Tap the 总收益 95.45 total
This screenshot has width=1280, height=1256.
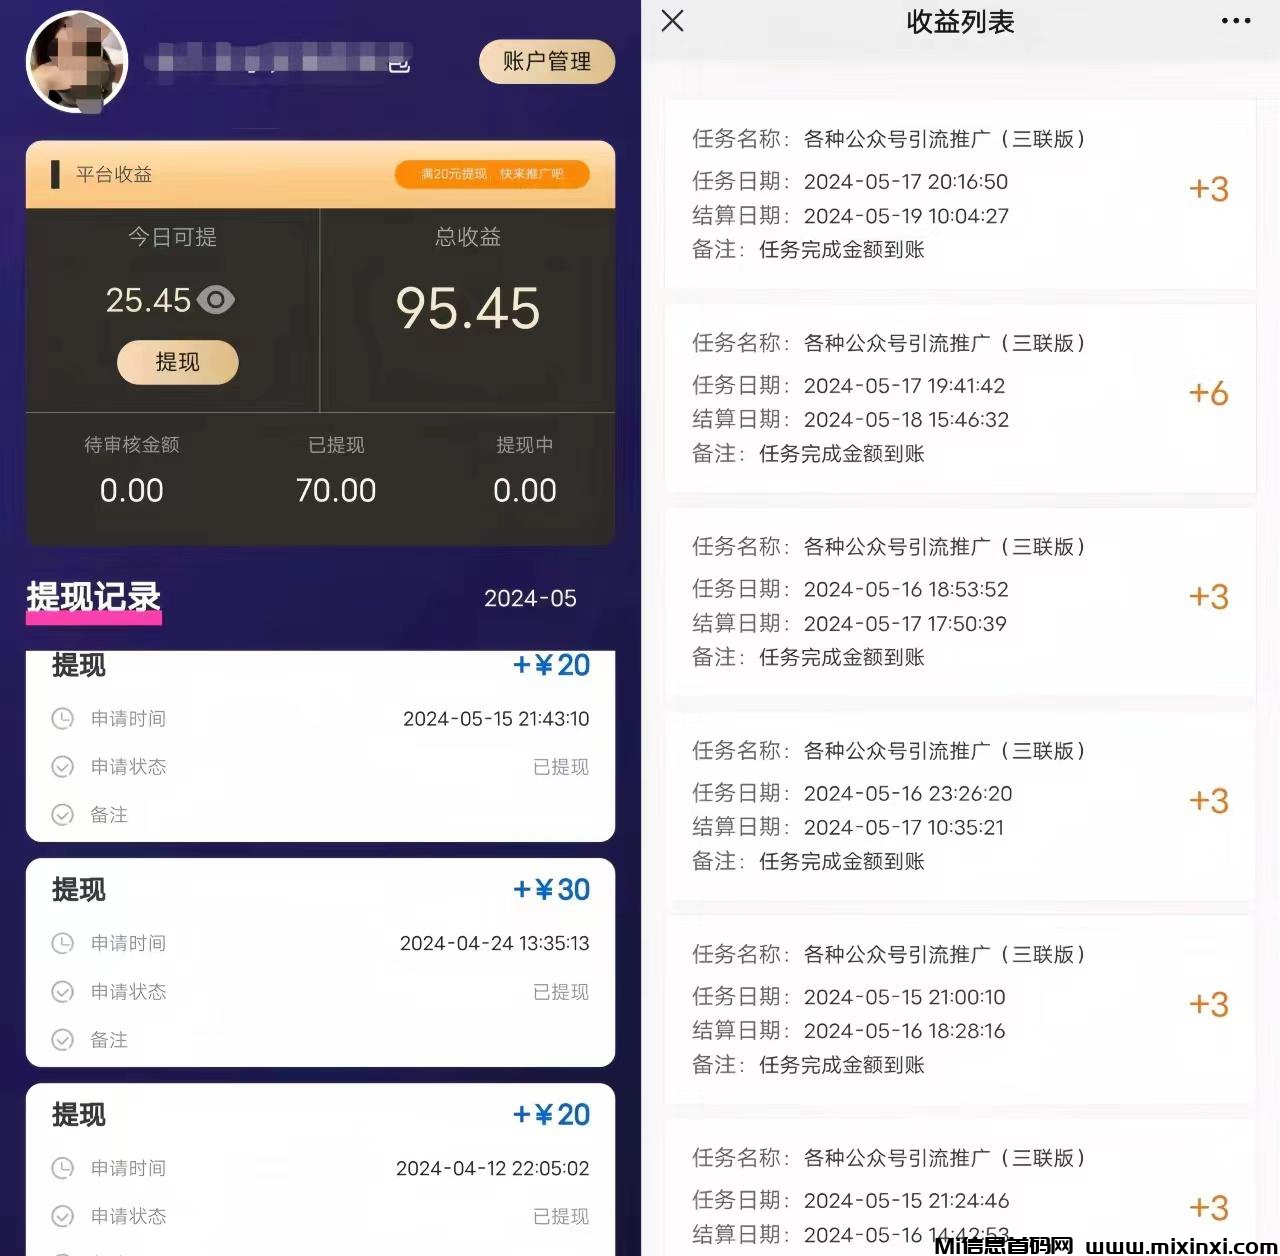click(x=468, y=308)
